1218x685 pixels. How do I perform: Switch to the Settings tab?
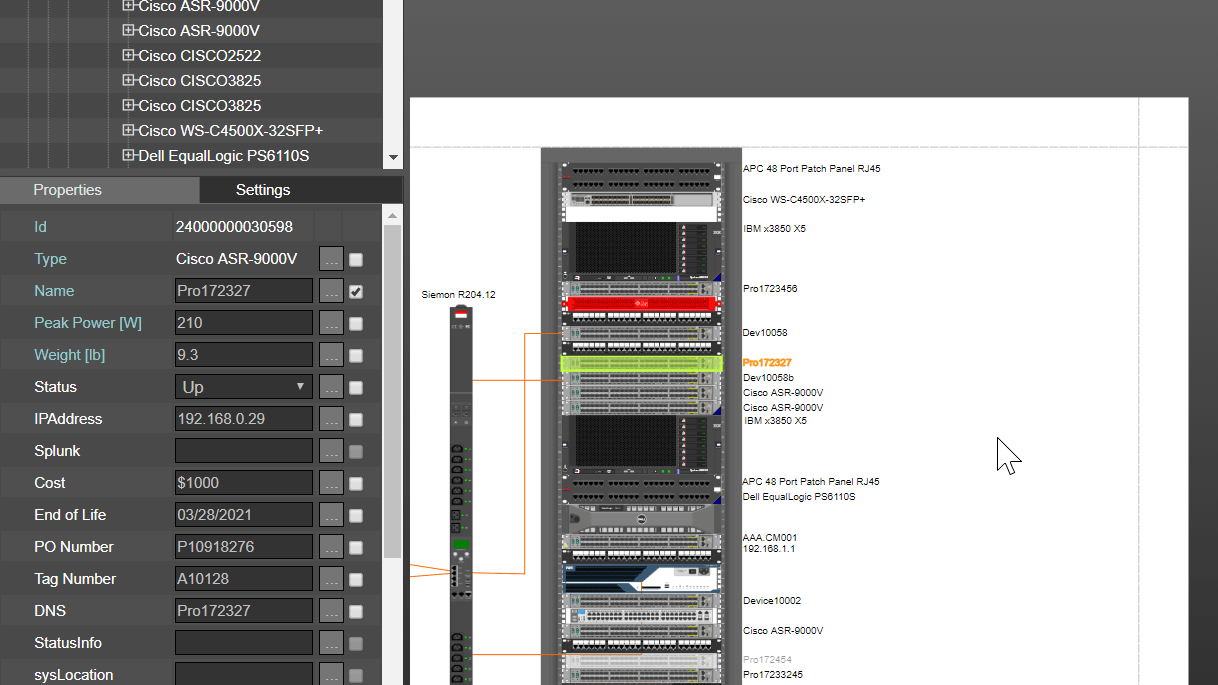coord(263,190)
